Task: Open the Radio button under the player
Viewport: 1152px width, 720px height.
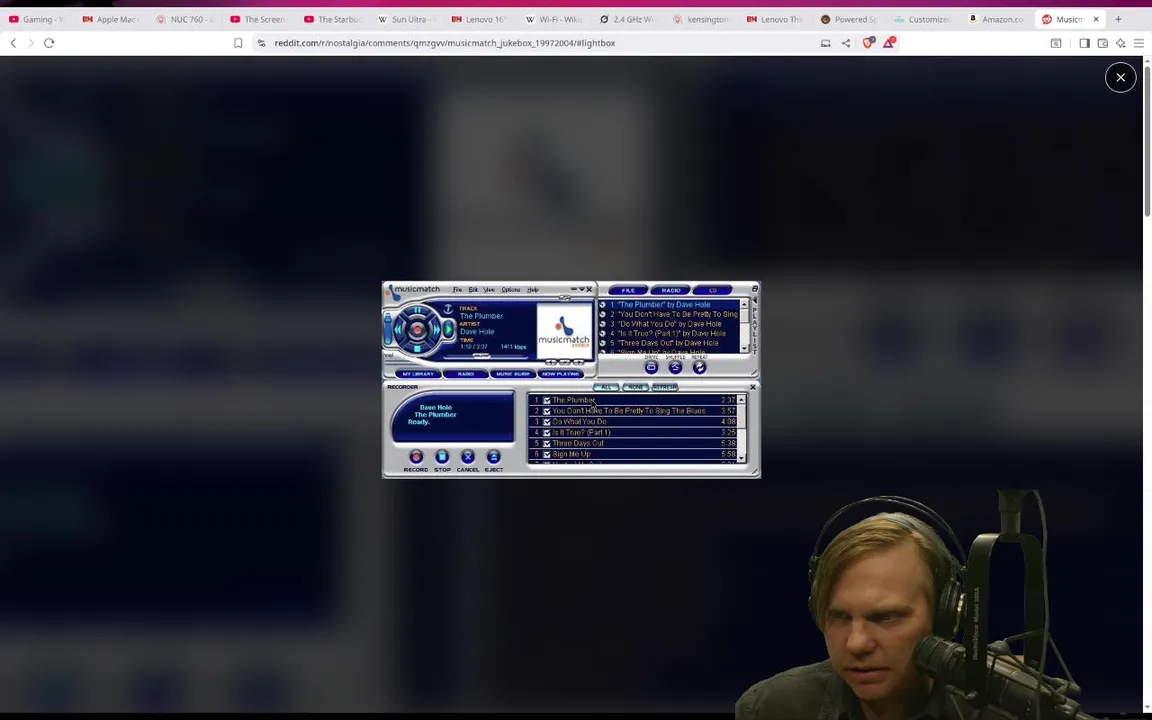Action: click(466, 374)
